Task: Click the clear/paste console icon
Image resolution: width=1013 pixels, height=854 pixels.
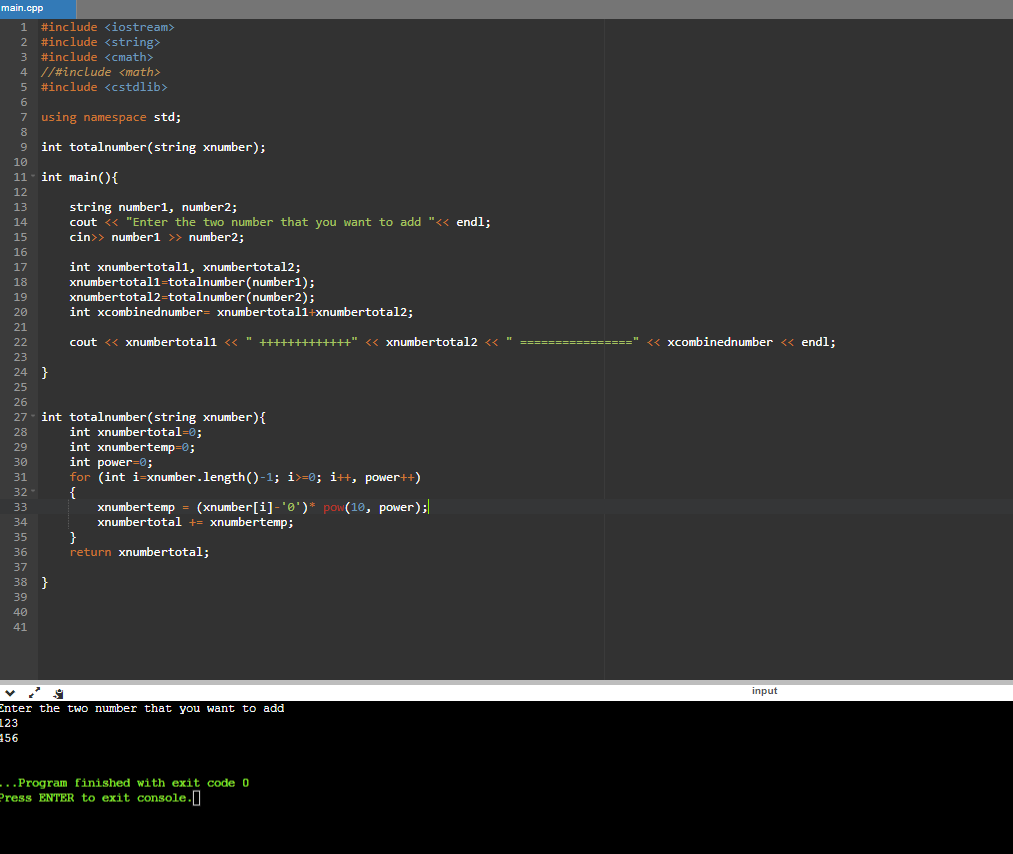Action: [58, 693]
